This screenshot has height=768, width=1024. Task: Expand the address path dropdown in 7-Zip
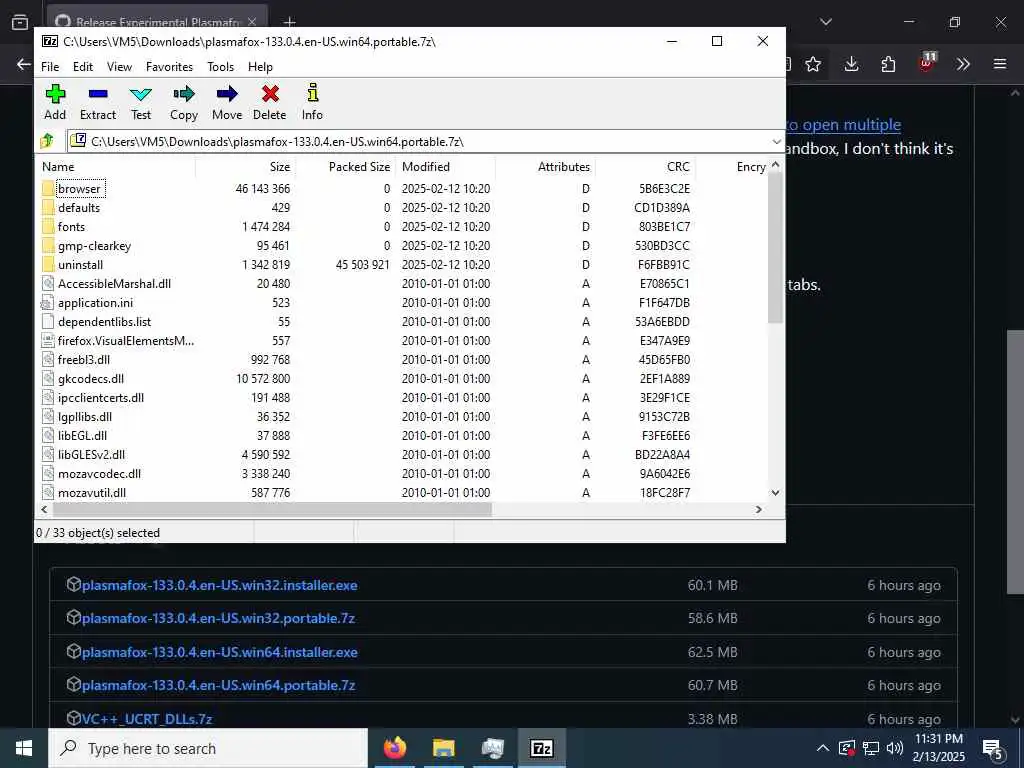pos(776,142)
